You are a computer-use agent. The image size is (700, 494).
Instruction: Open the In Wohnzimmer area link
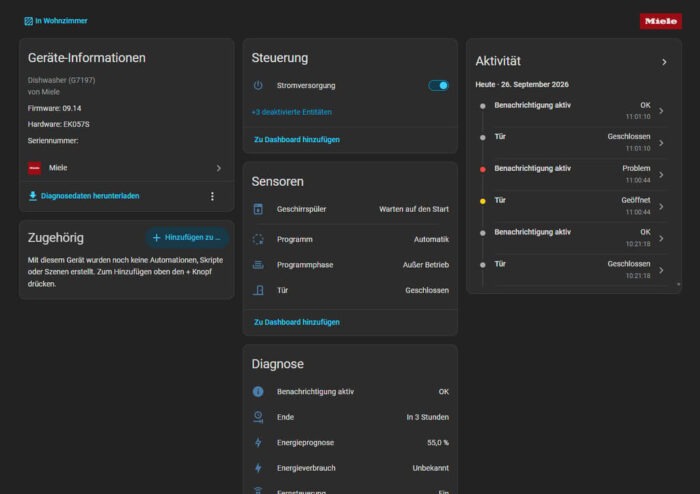(x=61, y=21)
